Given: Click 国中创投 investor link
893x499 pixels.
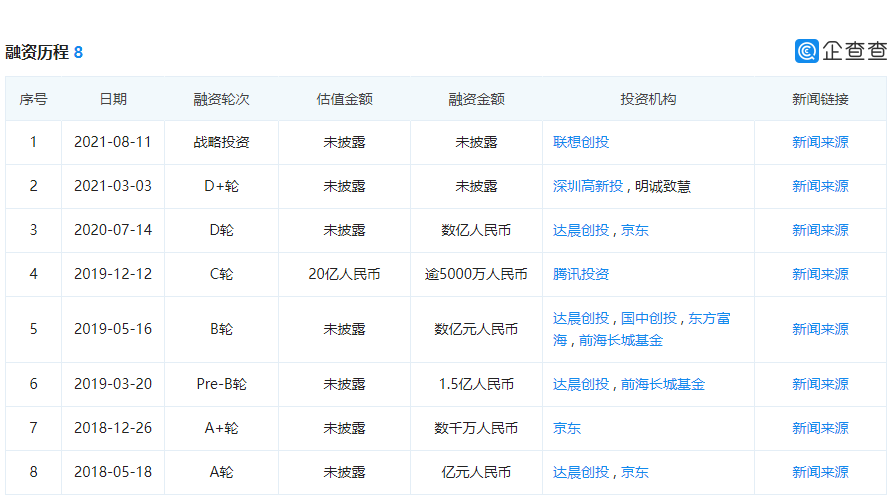Looking at the screenshot, I should pyautogui.click(x=649, y=318).
